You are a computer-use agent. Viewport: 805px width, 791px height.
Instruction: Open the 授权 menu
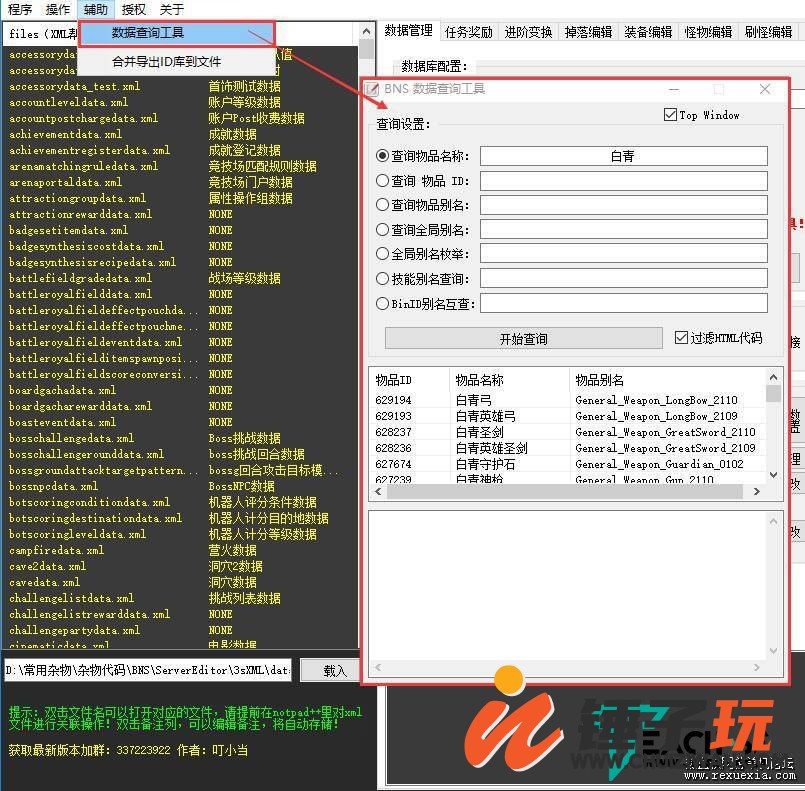pos(133,9)
